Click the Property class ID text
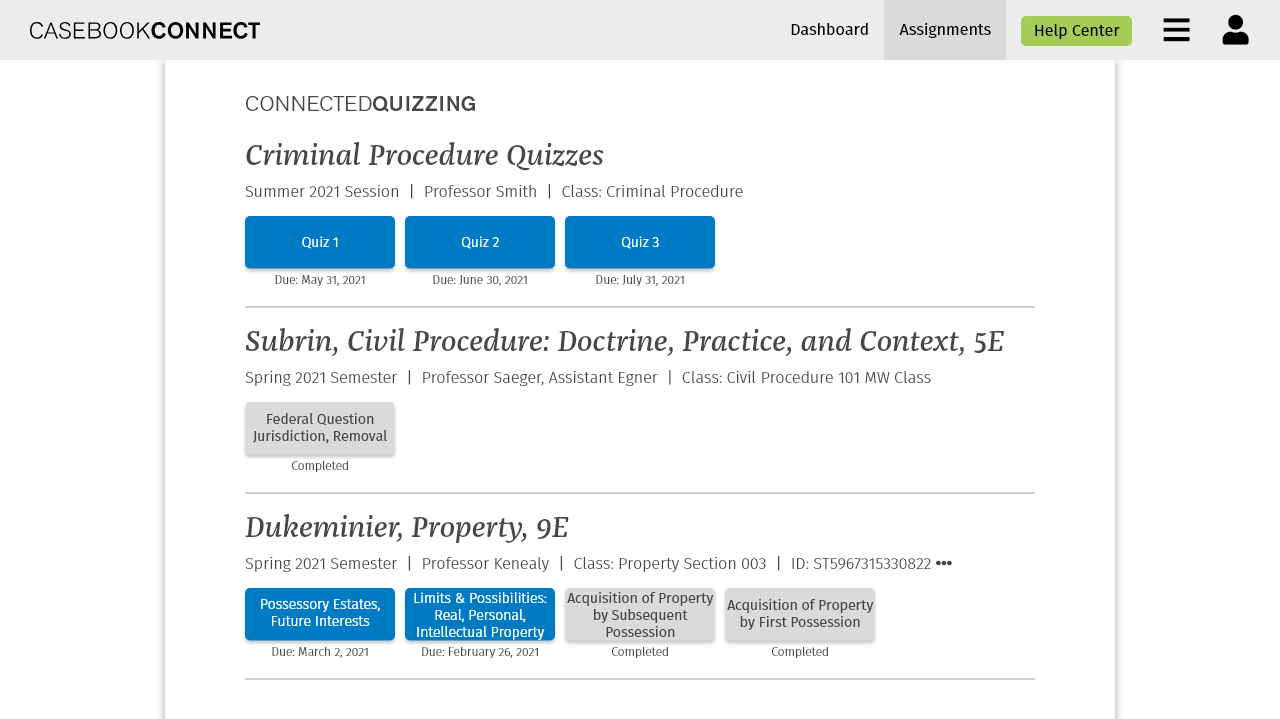Screen dimensions: 1280x719 coord(860,564)
